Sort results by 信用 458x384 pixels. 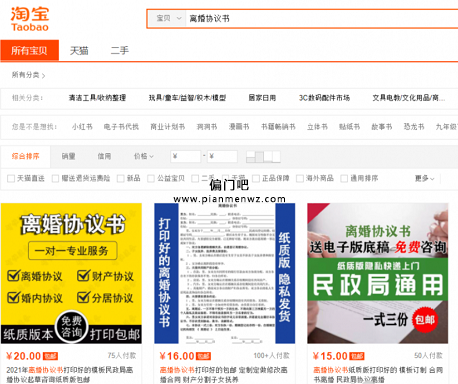pyautogui.click(x=104, y=156)
